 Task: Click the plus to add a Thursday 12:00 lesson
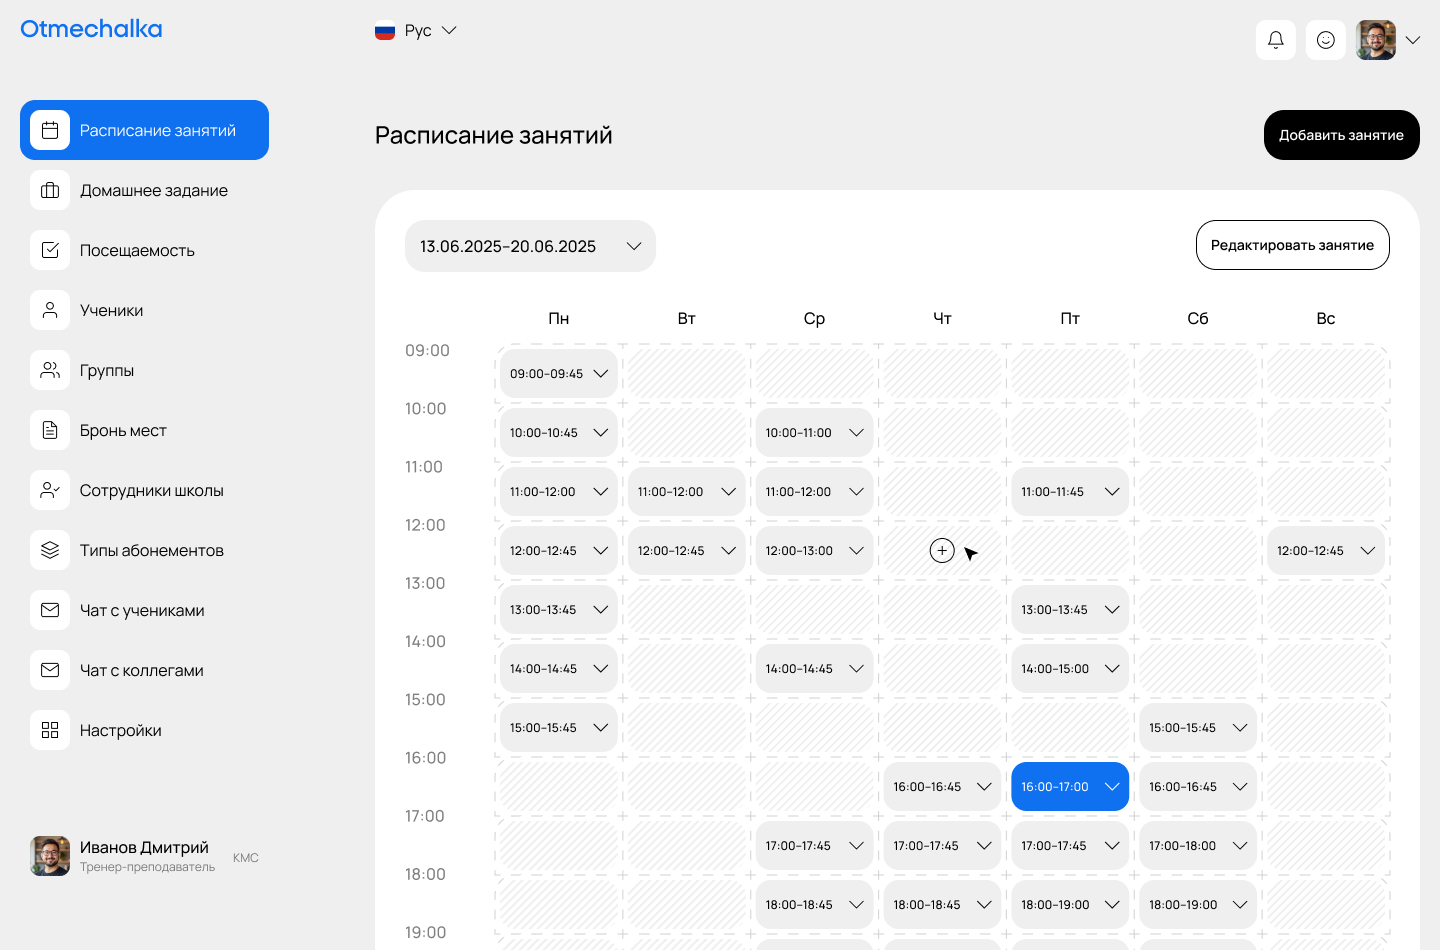tap(942, 550)
